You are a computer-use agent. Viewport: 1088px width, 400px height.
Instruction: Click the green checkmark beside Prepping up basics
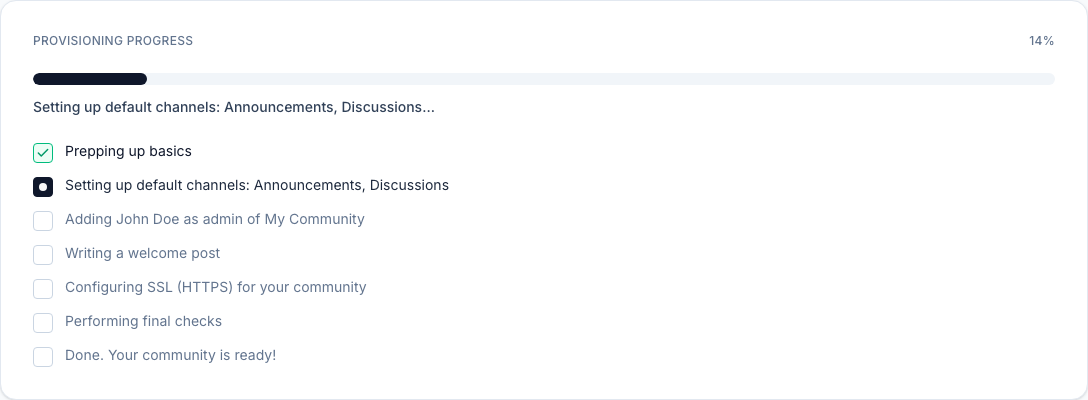43,153
